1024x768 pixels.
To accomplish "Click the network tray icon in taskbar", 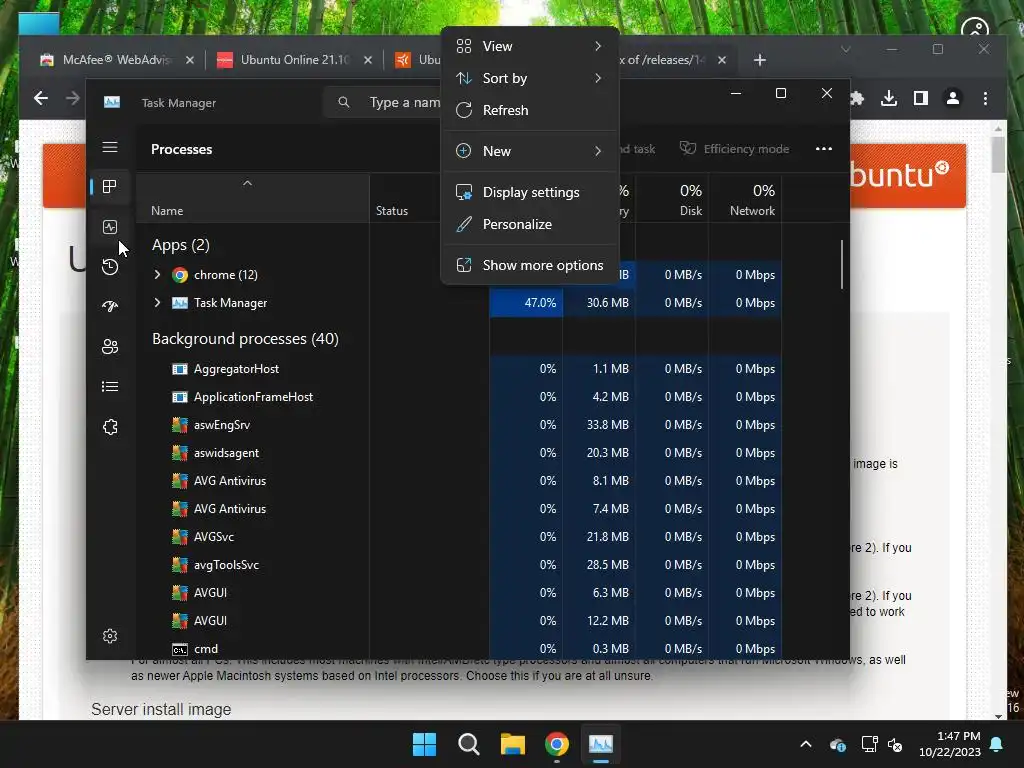I will point(869,744).
